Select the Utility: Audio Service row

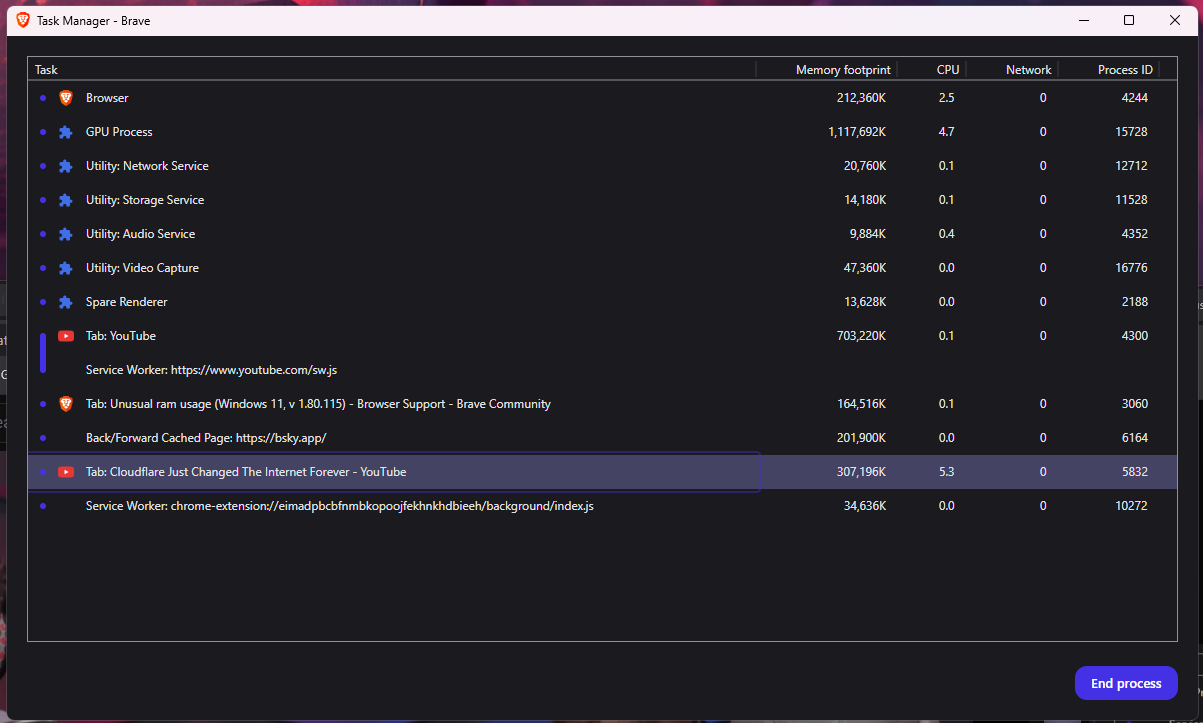pos(602,234)
